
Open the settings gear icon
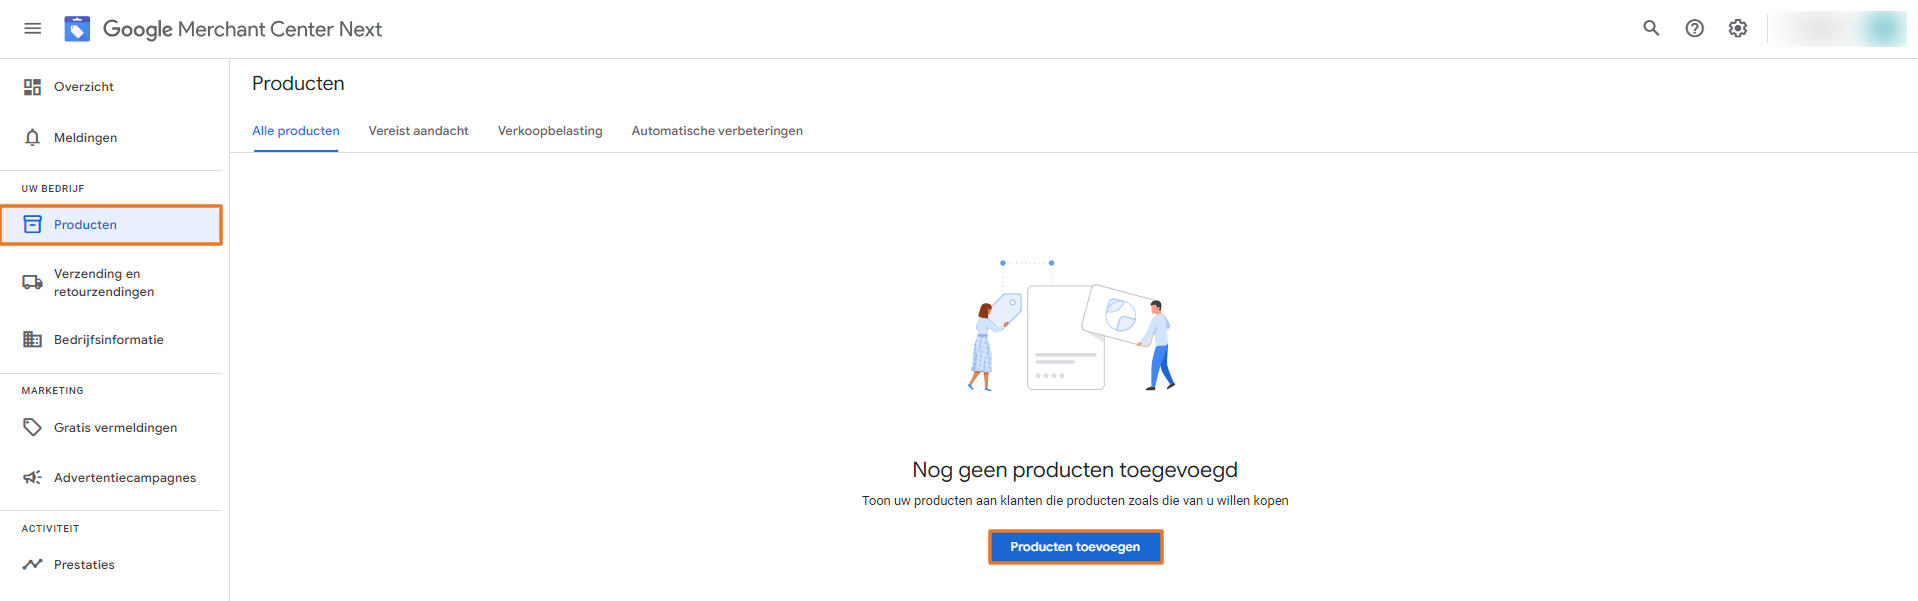tap(1738, 28)
